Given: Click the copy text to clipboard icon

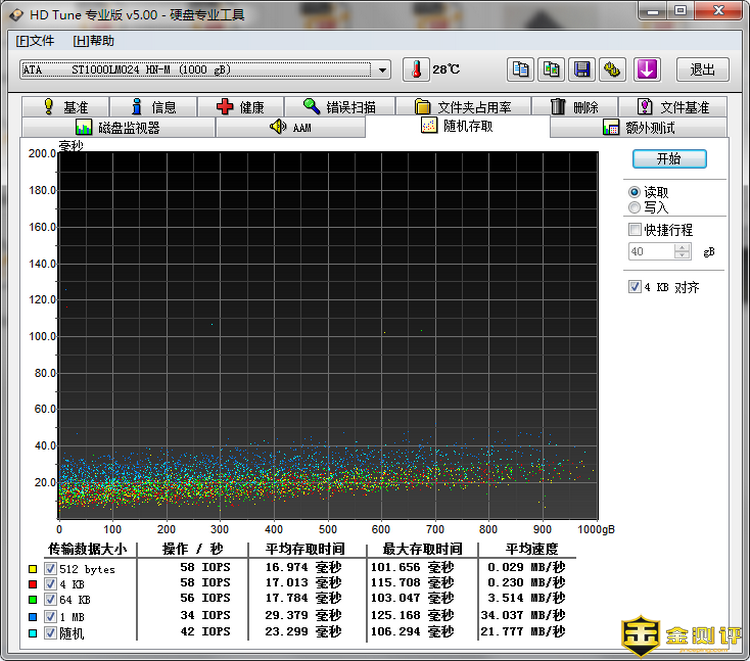Looking at the screenshot, I should pos(521,69).
